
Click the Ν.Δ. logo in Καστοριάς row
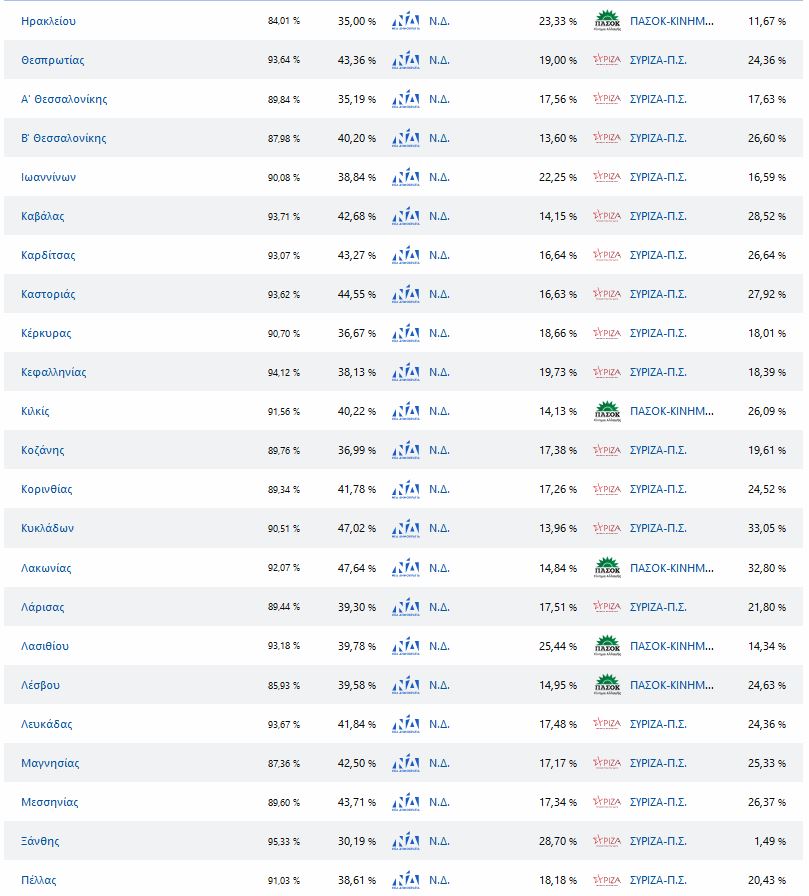point(406,294)
